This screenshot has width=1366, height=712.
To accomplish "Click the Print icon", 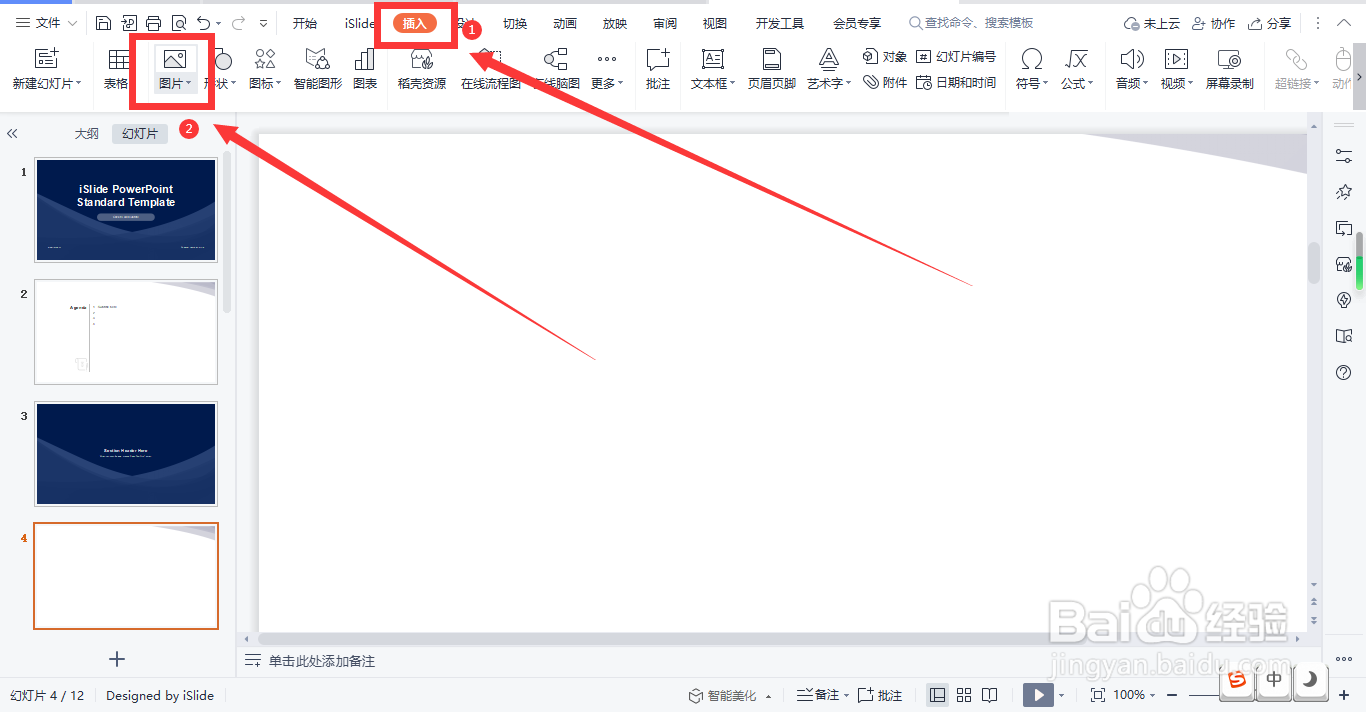I will pyautogui.click(x=153, y=23).
